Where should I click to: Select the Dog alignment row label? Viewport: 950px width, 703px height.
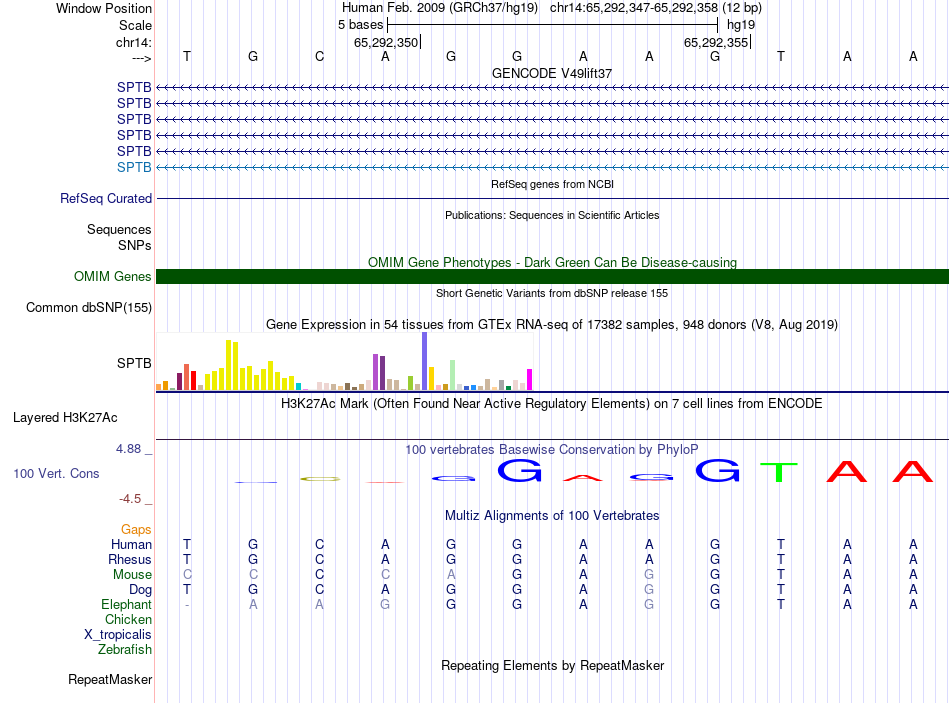(x=140, y=589)
